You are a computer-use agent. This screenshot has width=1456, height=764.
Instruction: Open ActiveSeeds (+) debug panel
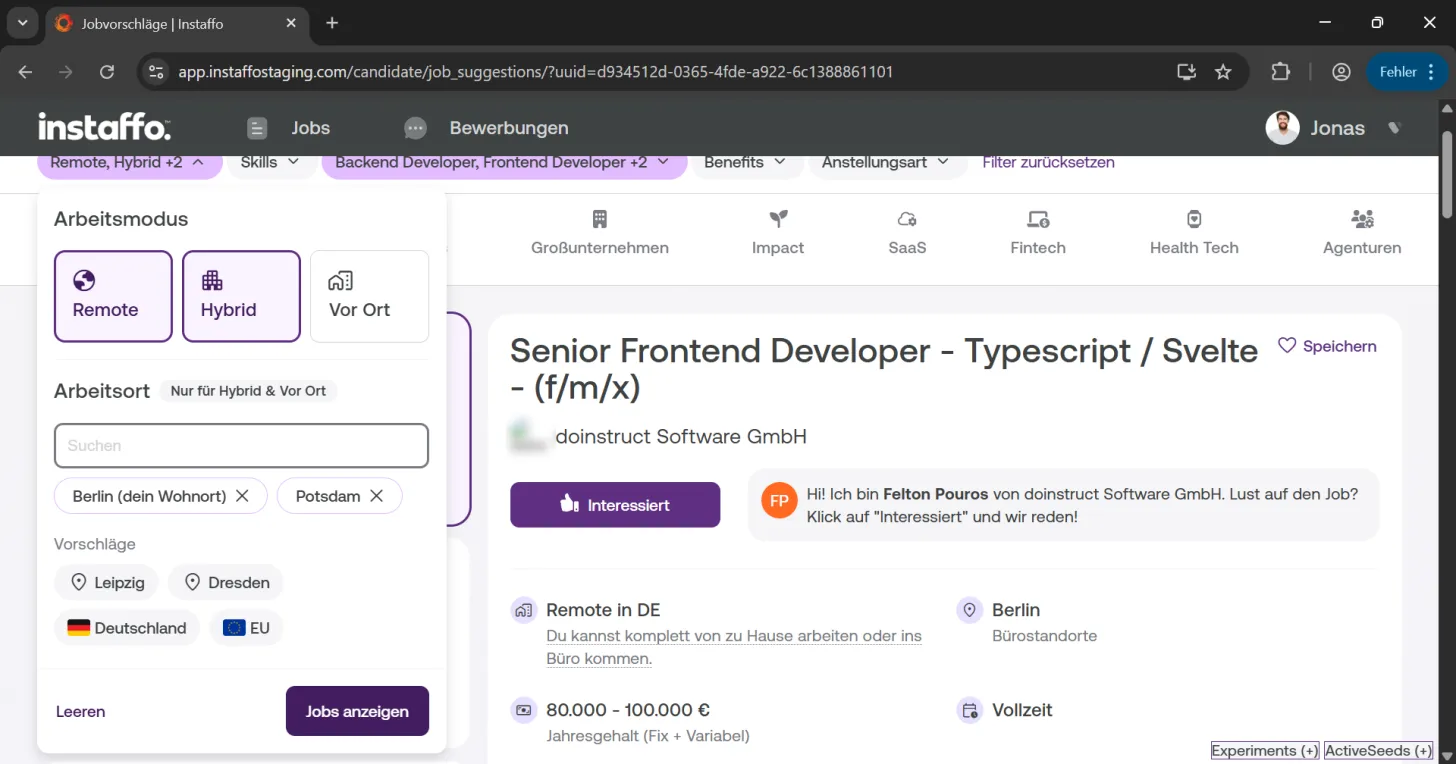click(x=1378, y=750)
